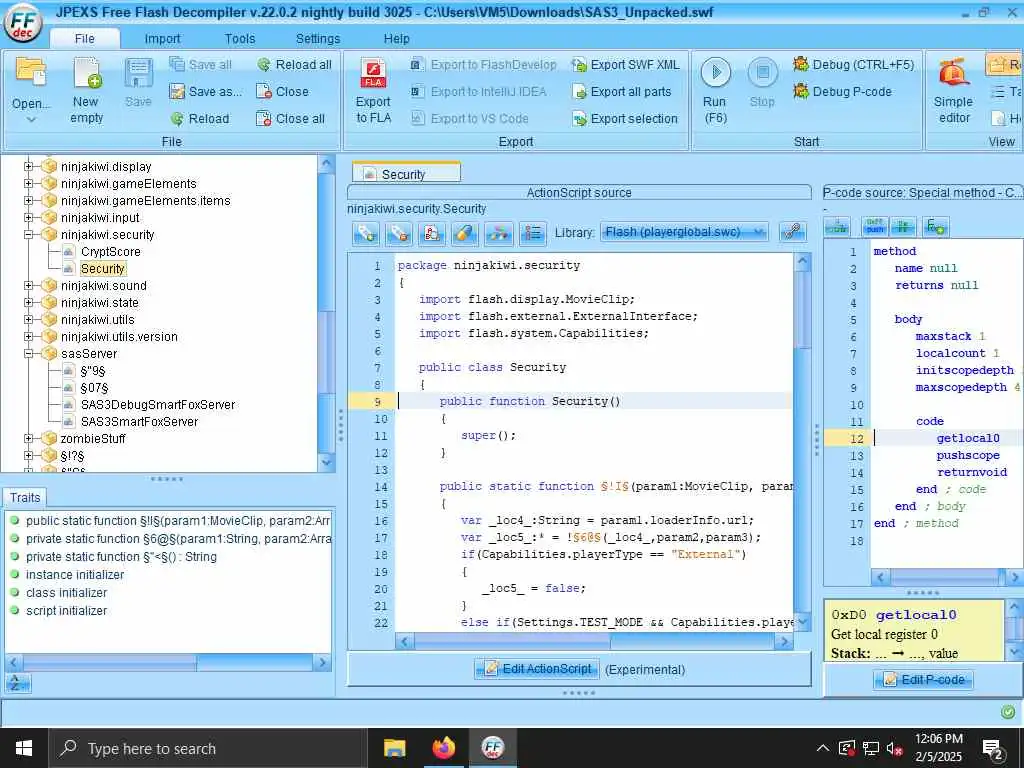1024x768 pixels.
Task: Click the Windows Start button
Action: coord(24,748)
